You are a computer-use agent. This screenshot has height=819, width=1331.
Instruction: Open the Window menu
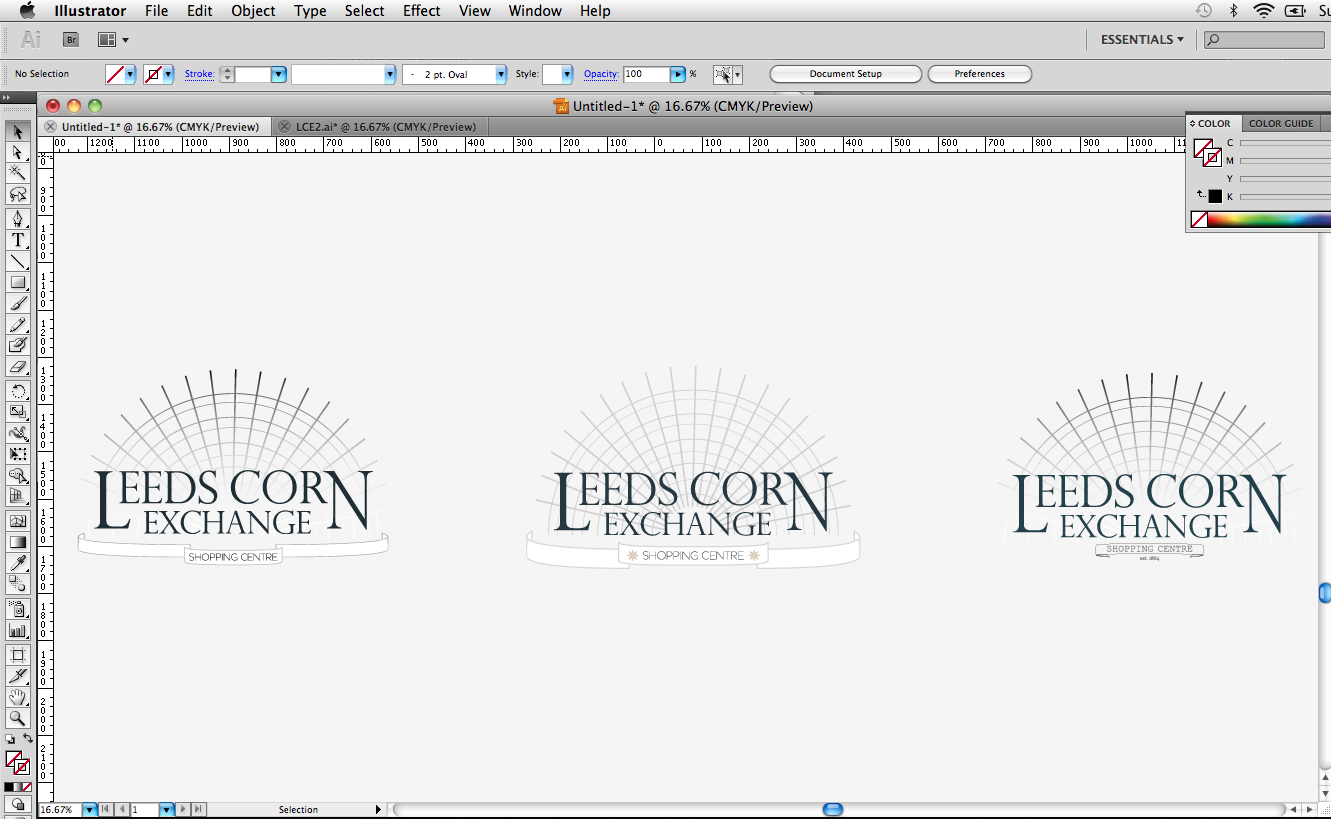[x=535, y=11]
